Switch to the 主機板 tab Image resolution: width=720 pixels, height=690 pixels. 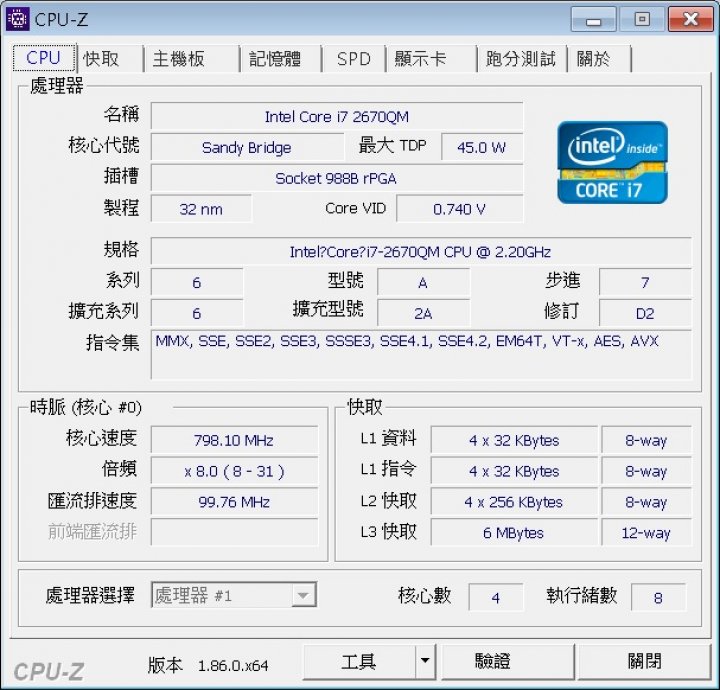coord(191,59)
